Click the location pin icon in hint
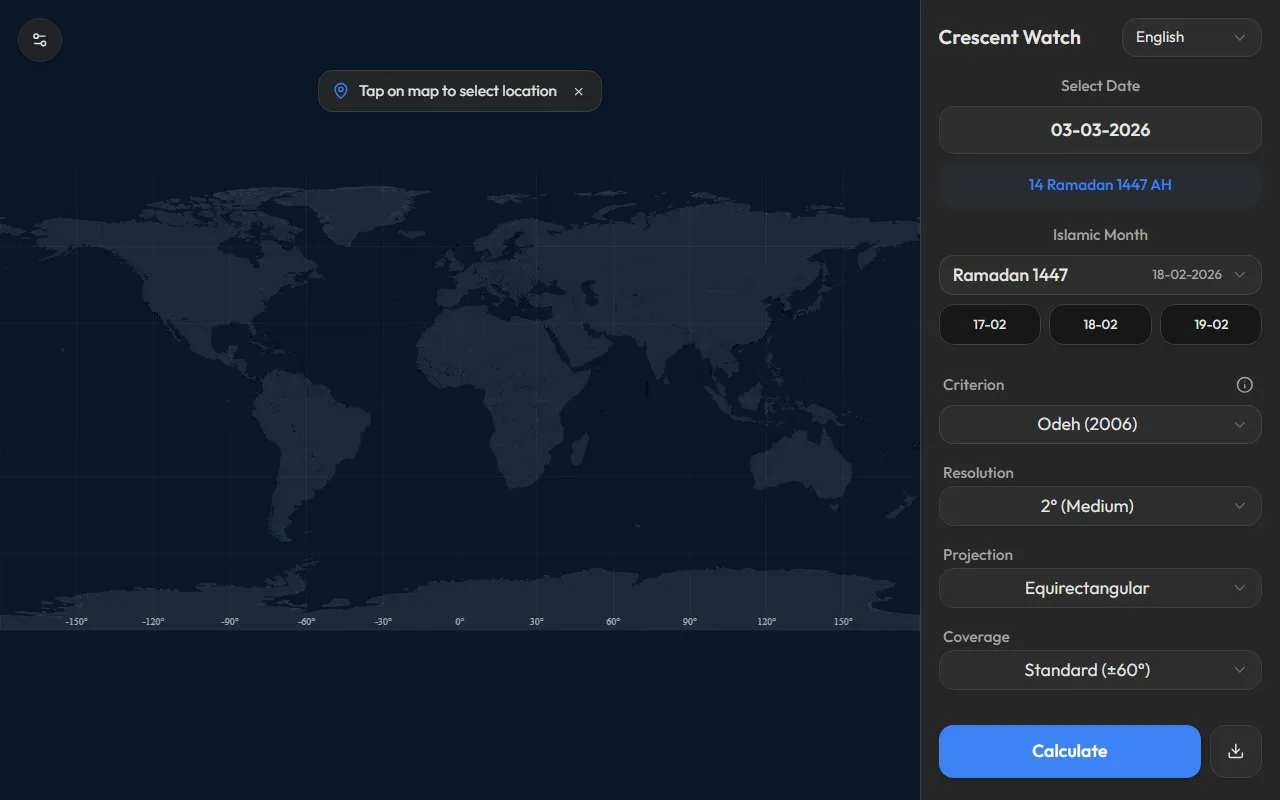This screenshot has width=1280, height=800. pos(340,91)
